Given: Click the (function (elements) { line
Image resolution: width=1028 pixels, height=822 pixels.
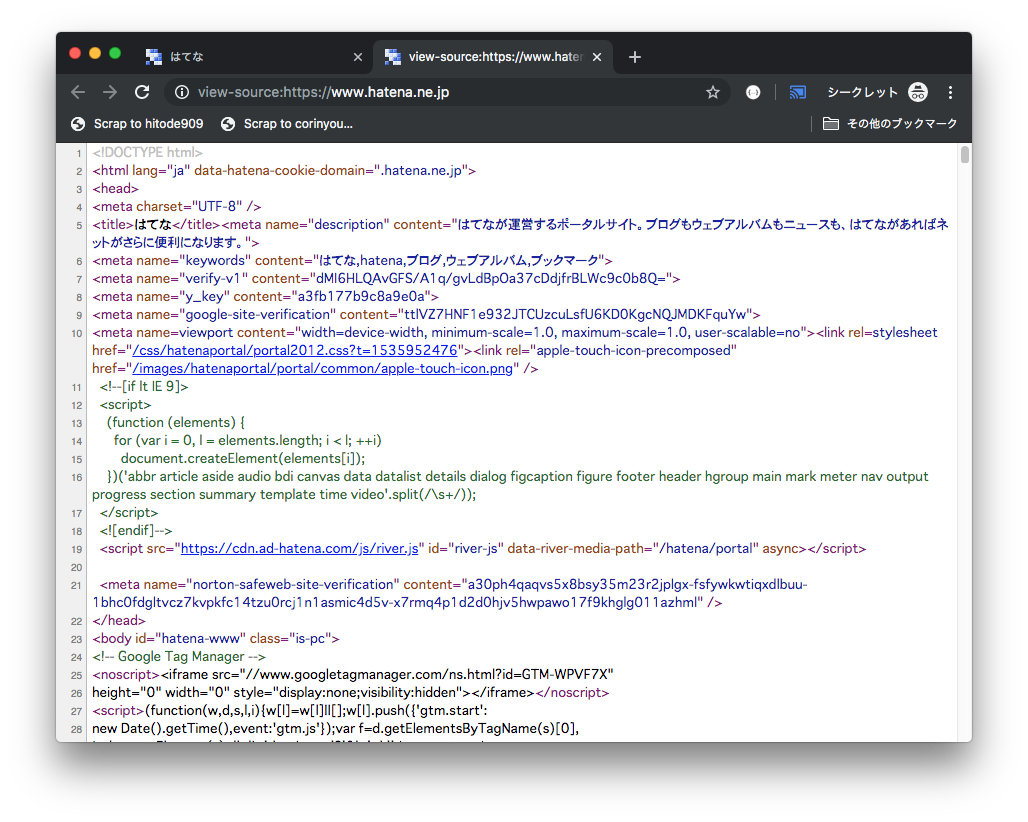Looking at the screenshot, I should click(176, 423).
